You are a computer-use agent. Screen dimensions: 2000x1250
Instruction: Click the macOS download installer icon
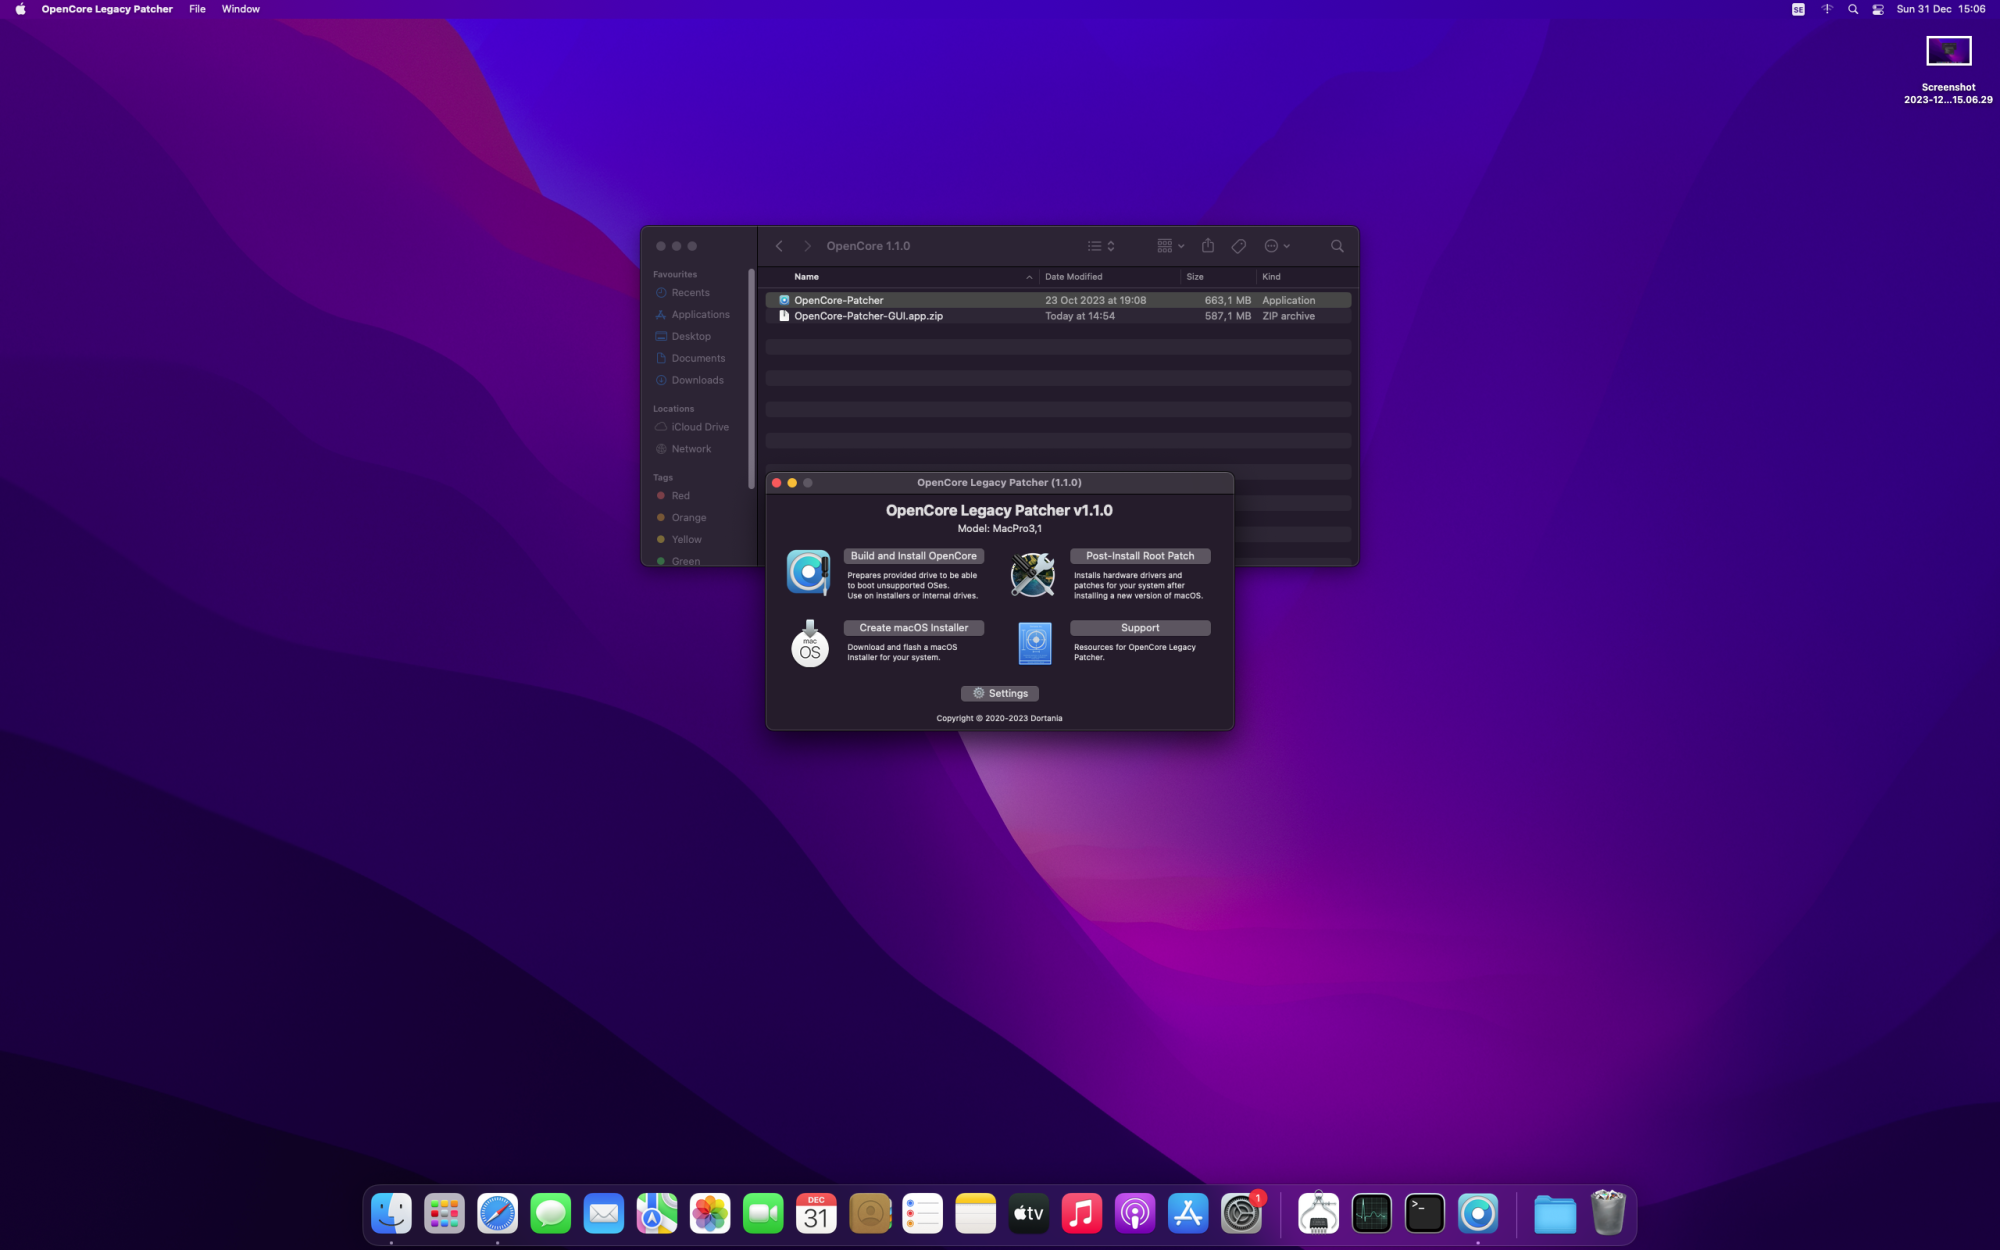coord(809,645)
